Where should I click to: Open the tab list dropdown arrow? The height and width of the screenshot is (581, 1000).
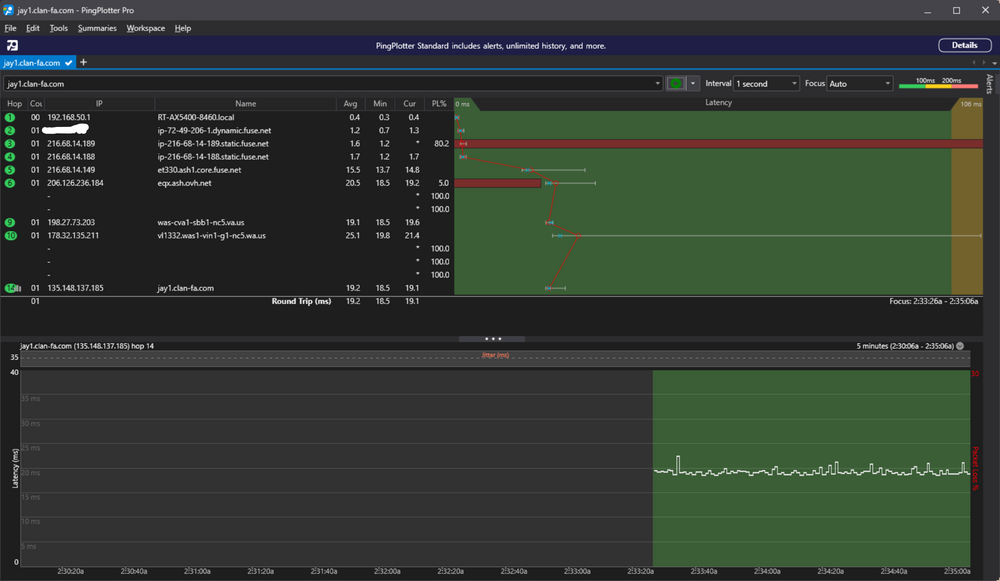tap(994, 63)
